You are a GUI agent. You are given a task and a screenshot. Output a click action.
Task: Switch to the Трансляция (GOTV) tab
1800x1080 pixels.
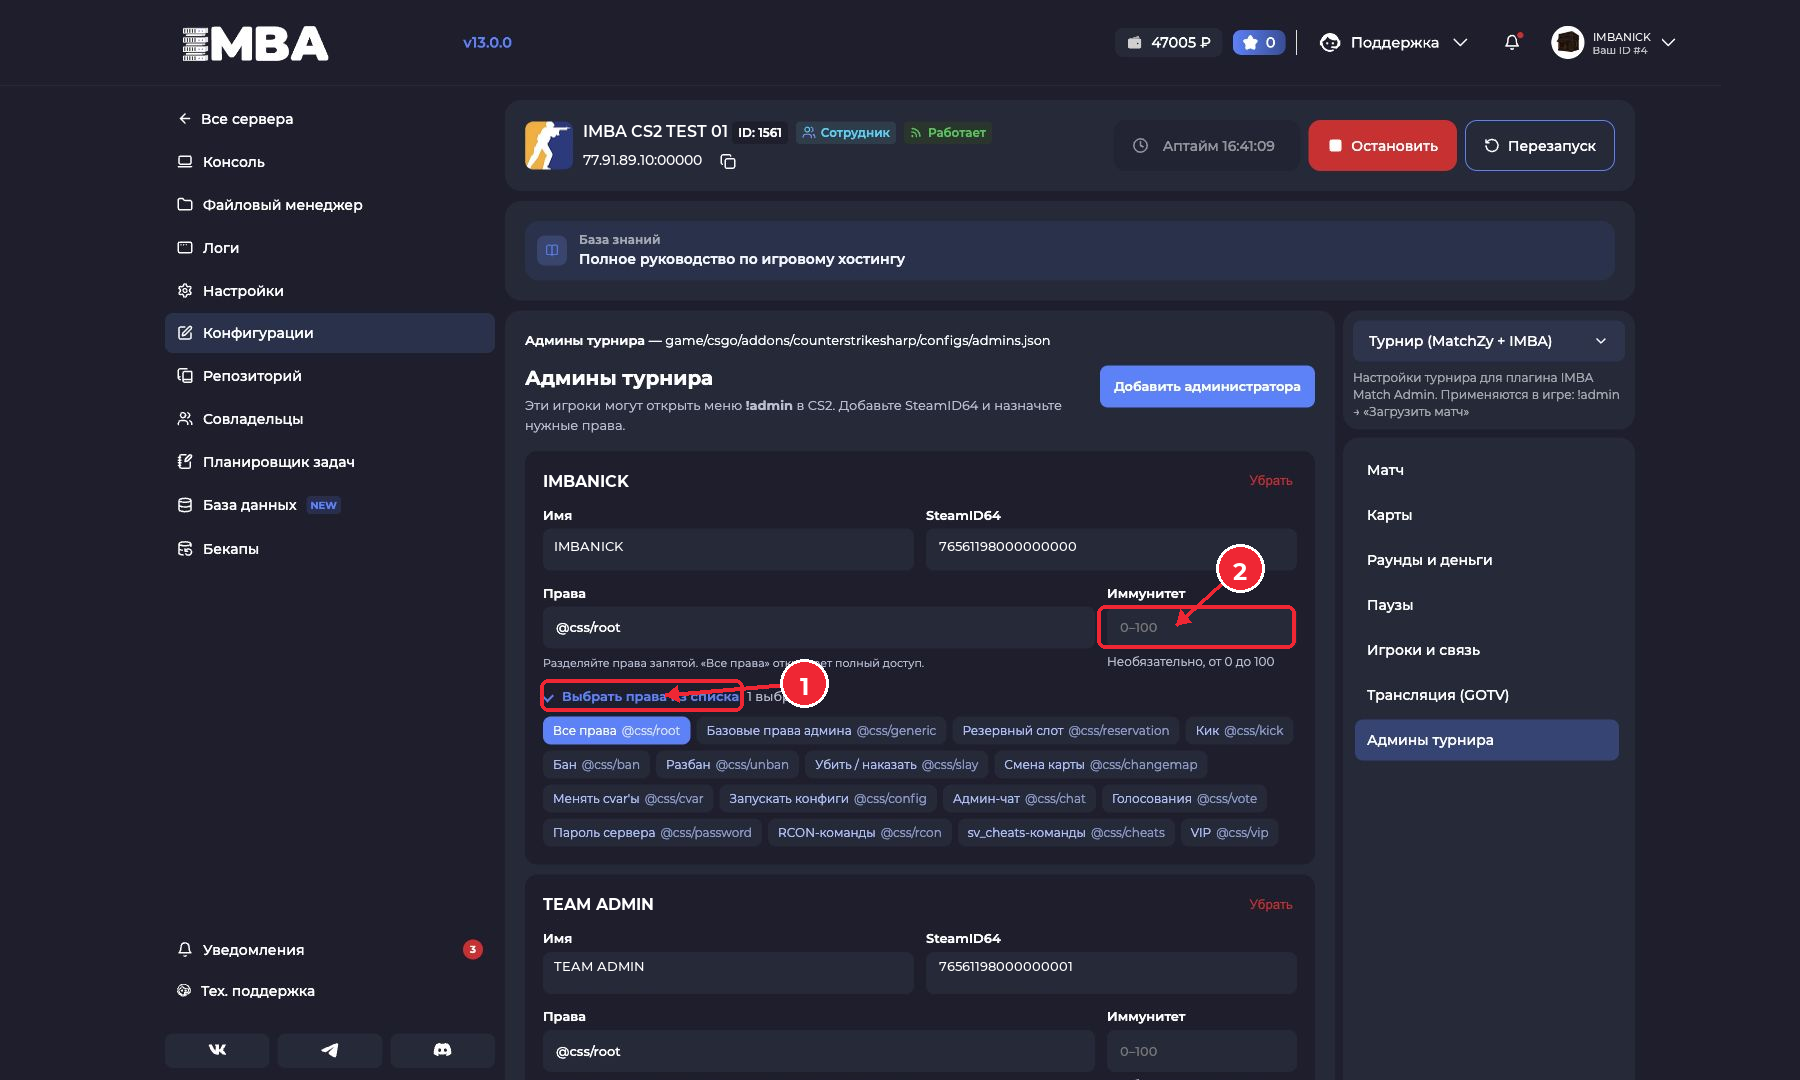coord(1487,695)
